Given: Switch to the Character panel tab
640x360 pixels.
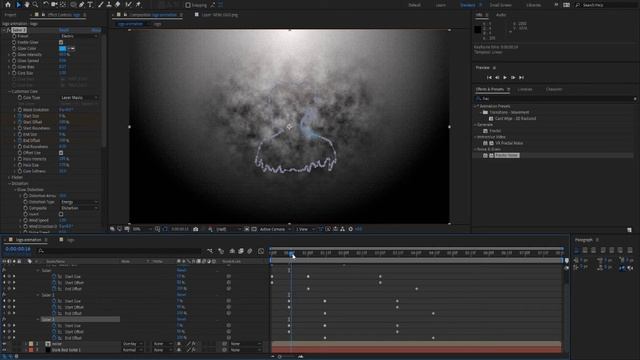Looking at the screenshot, I should pos(554,89).
